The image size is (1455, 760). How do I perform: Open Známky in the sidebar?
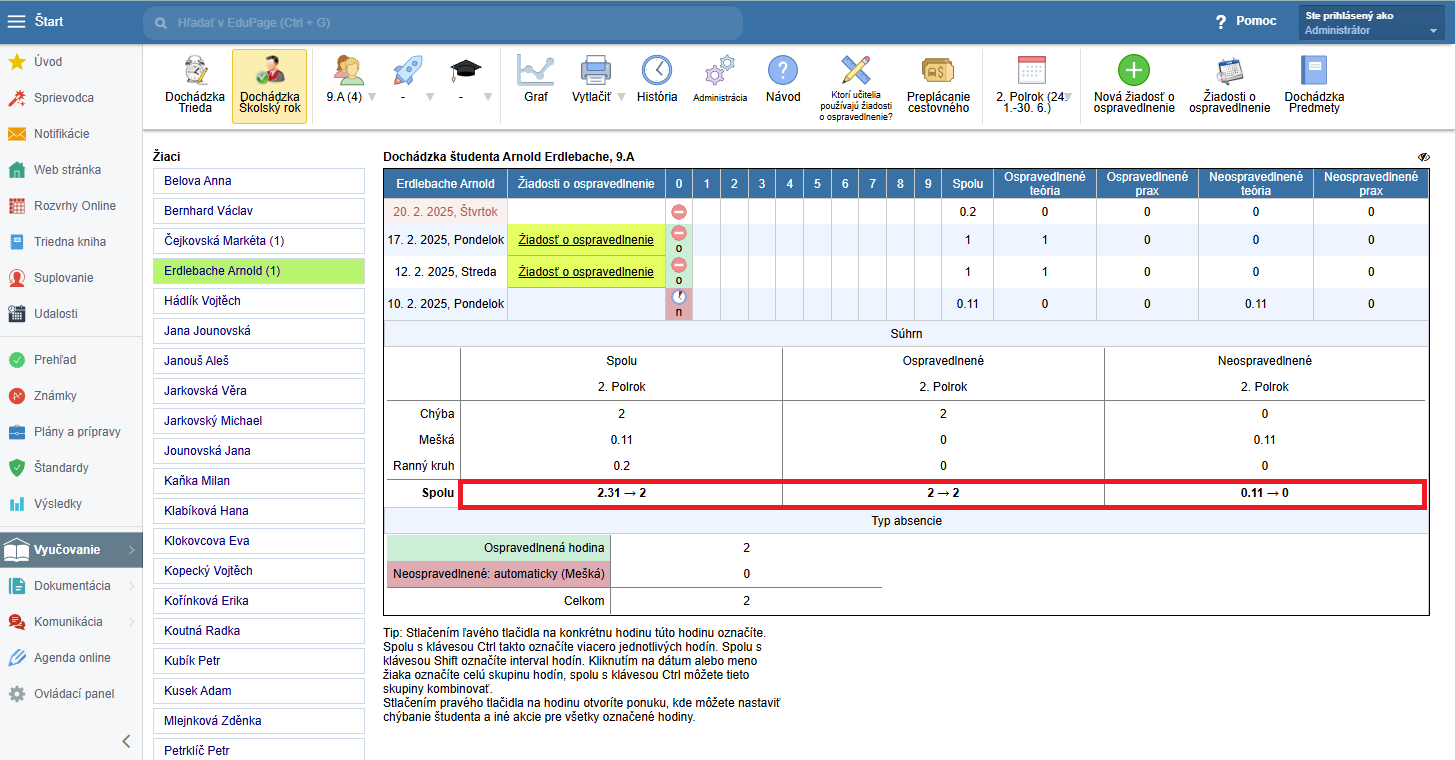click(x=55, y=396)
